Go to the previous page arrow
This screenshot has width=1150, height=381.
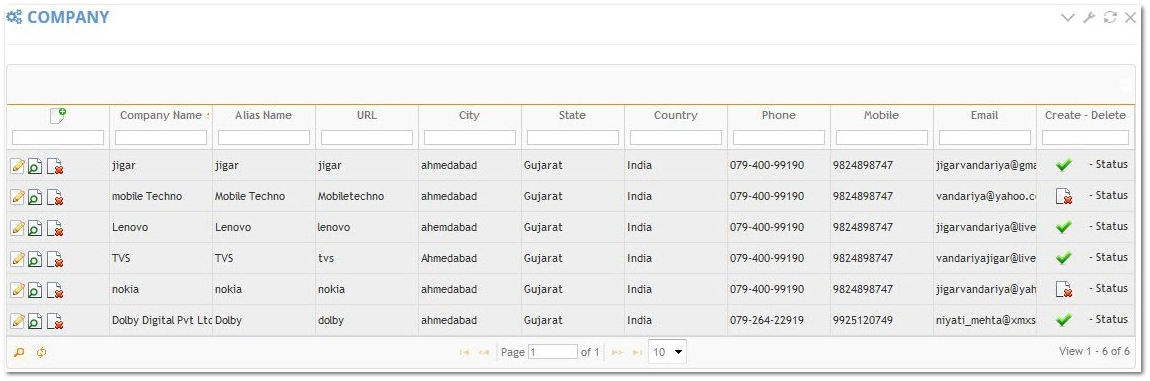483,352
